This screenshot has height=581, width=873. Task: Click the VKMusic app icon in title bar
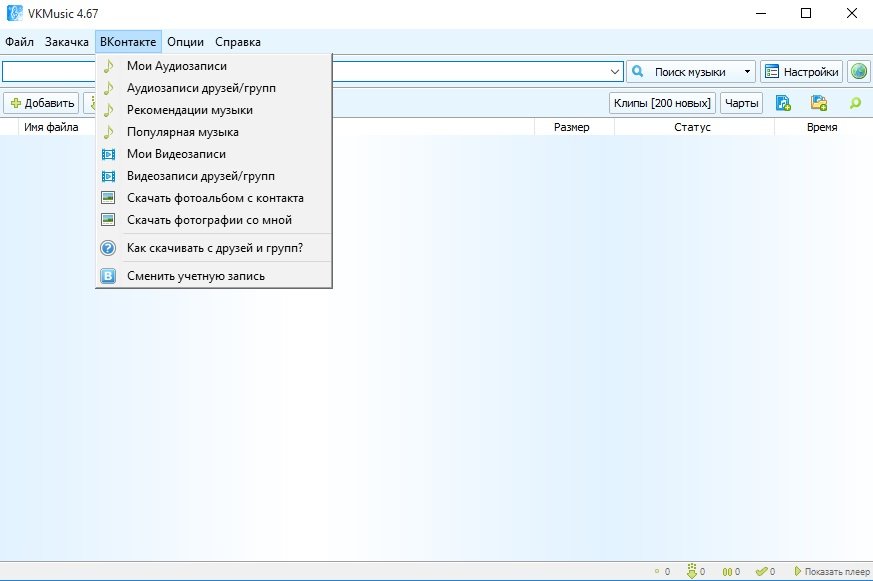click(x=14, y=13)
